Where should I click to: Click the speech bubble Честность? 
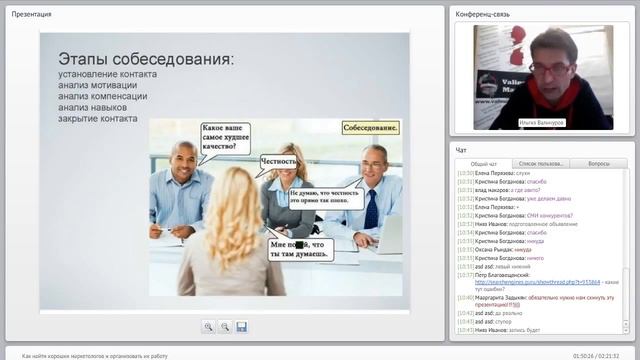click(x=278, y=162)
